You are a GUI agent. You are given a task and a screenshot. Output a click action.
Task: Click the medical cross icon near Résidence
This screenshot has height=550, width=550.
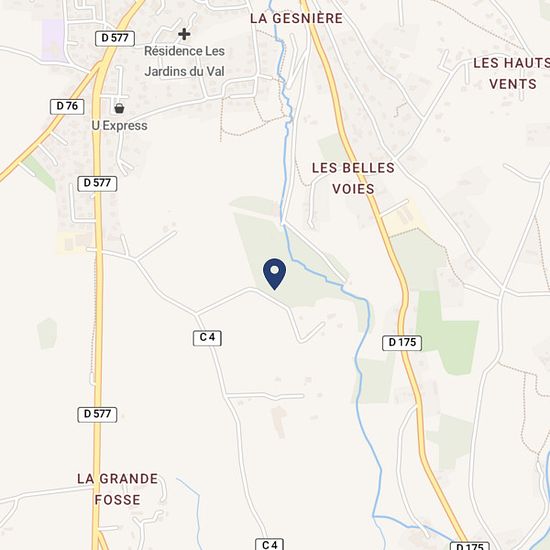[184, 34]
